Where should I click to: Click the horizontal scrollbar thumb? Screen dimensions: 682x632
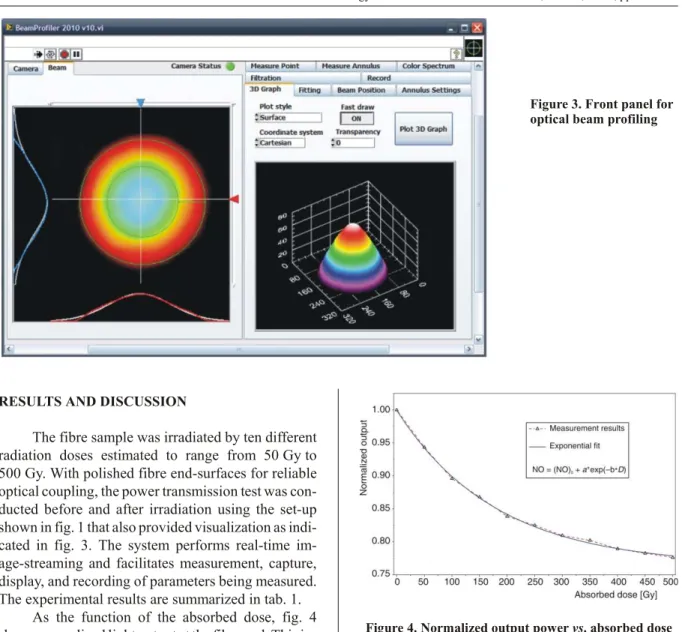238,349
